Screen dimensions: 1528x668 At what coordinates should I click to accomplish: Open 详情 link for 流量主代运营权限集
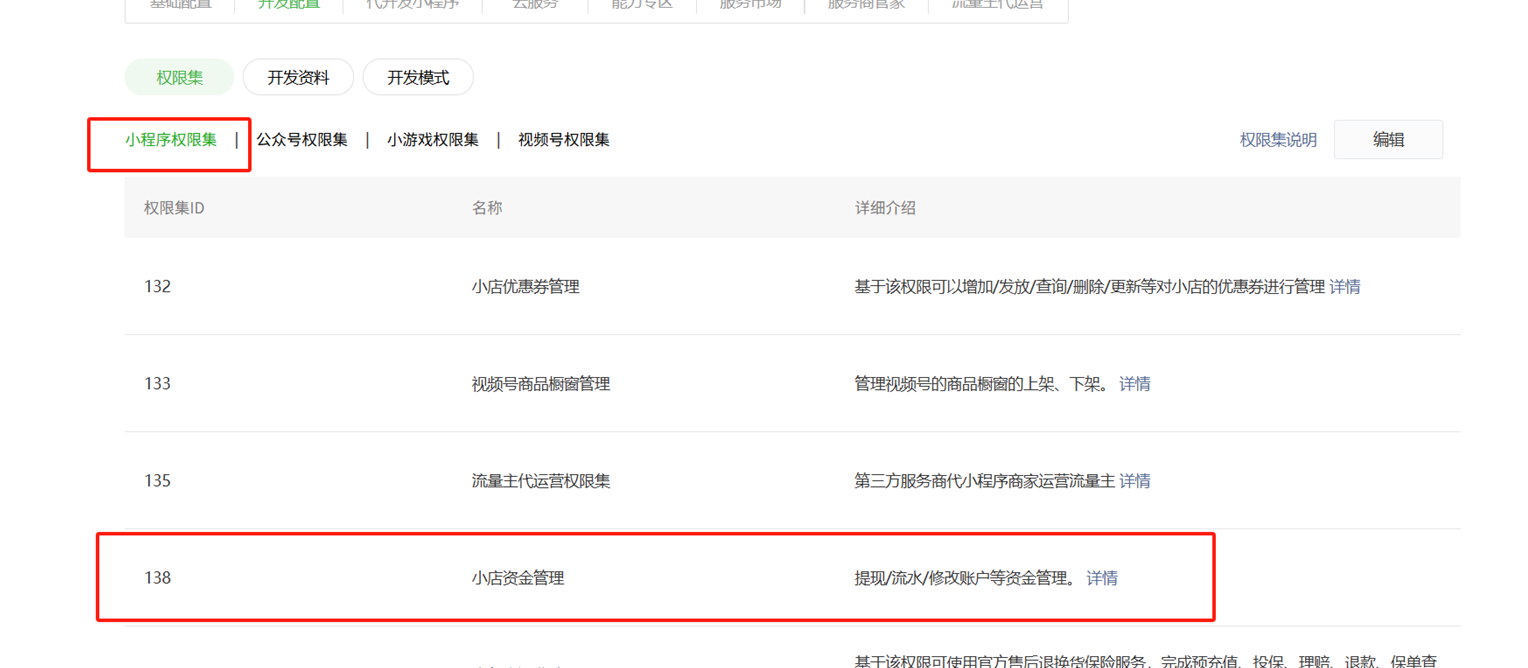1135,481
